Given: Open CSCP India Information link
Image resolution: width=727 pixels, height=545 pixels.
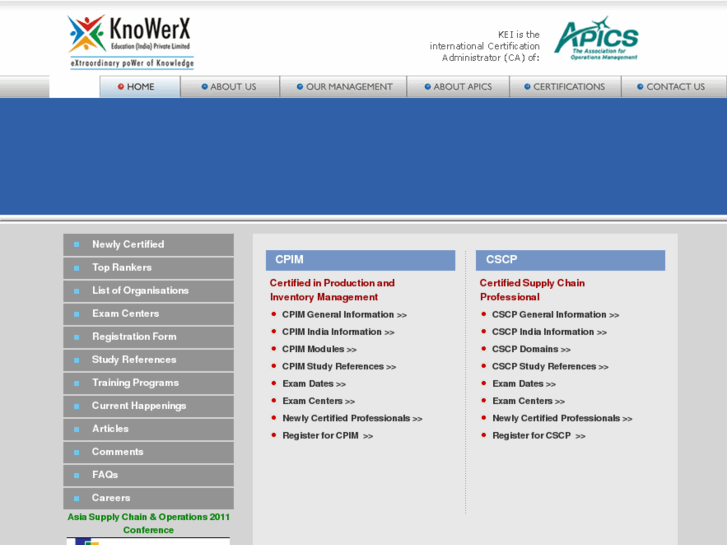Looking at the screenshot, I should pyautogui.click(x=549, y=332).
